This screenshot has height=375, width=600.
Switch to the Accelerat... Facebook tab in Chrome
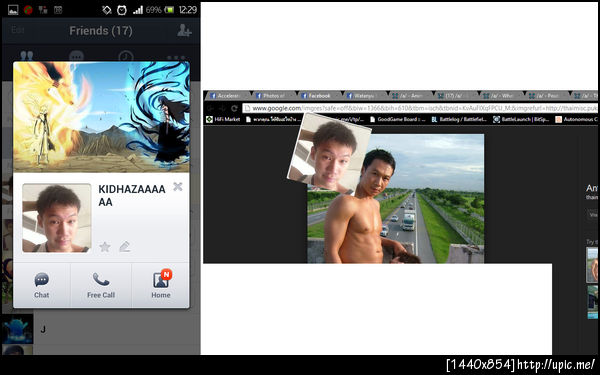pos(227,96)
